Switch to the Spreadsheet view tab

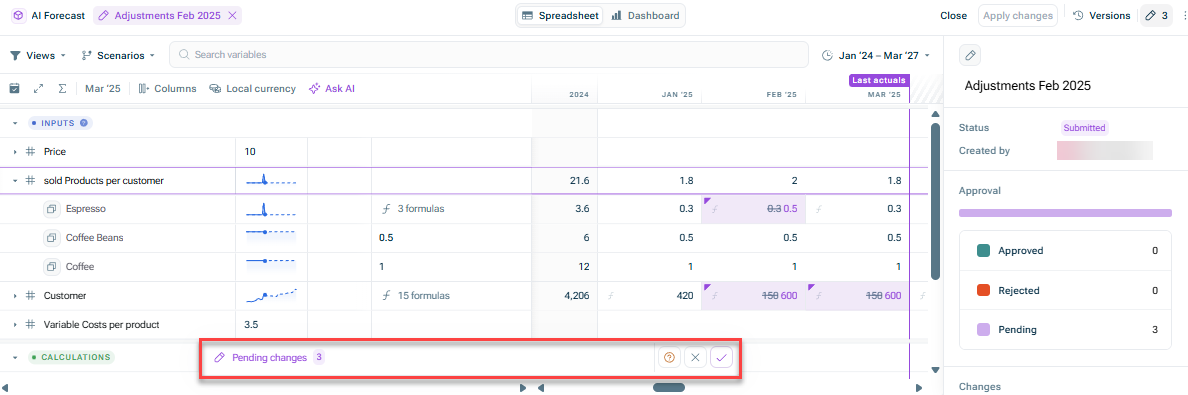(x=561, y=15)
